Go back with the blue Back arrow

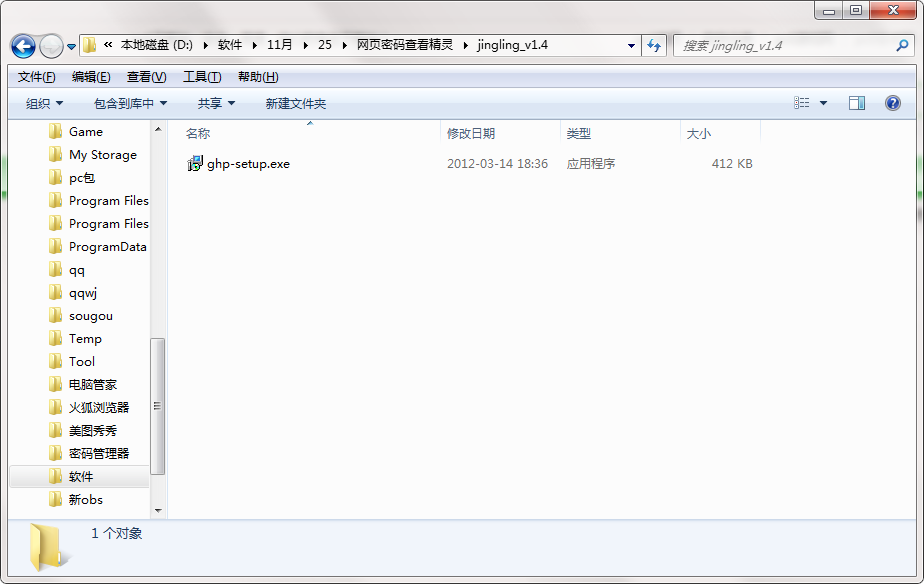23,46
